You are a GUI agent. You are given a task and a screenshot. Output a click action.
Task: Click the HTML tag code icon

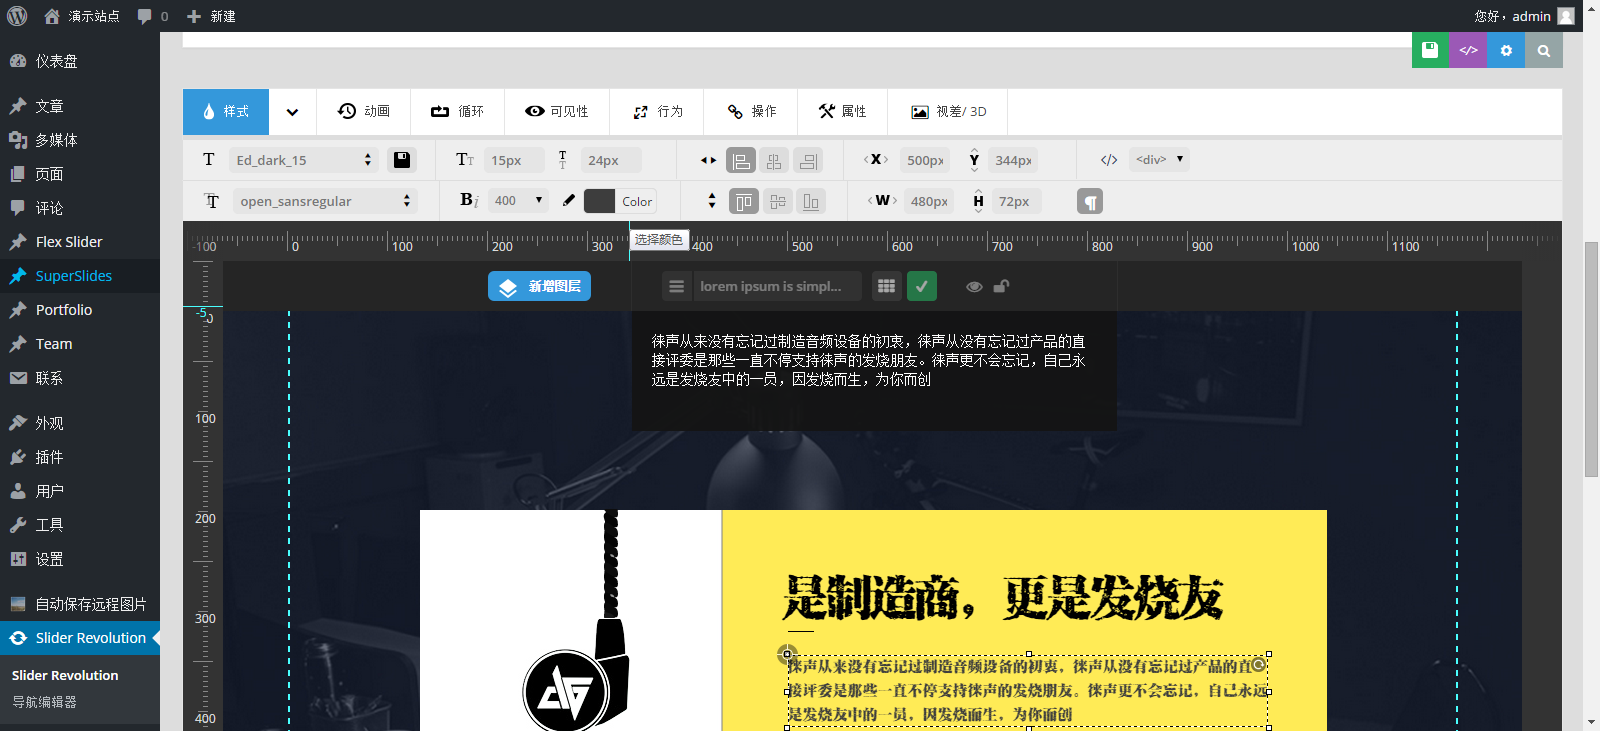[x=1109, y=160]
